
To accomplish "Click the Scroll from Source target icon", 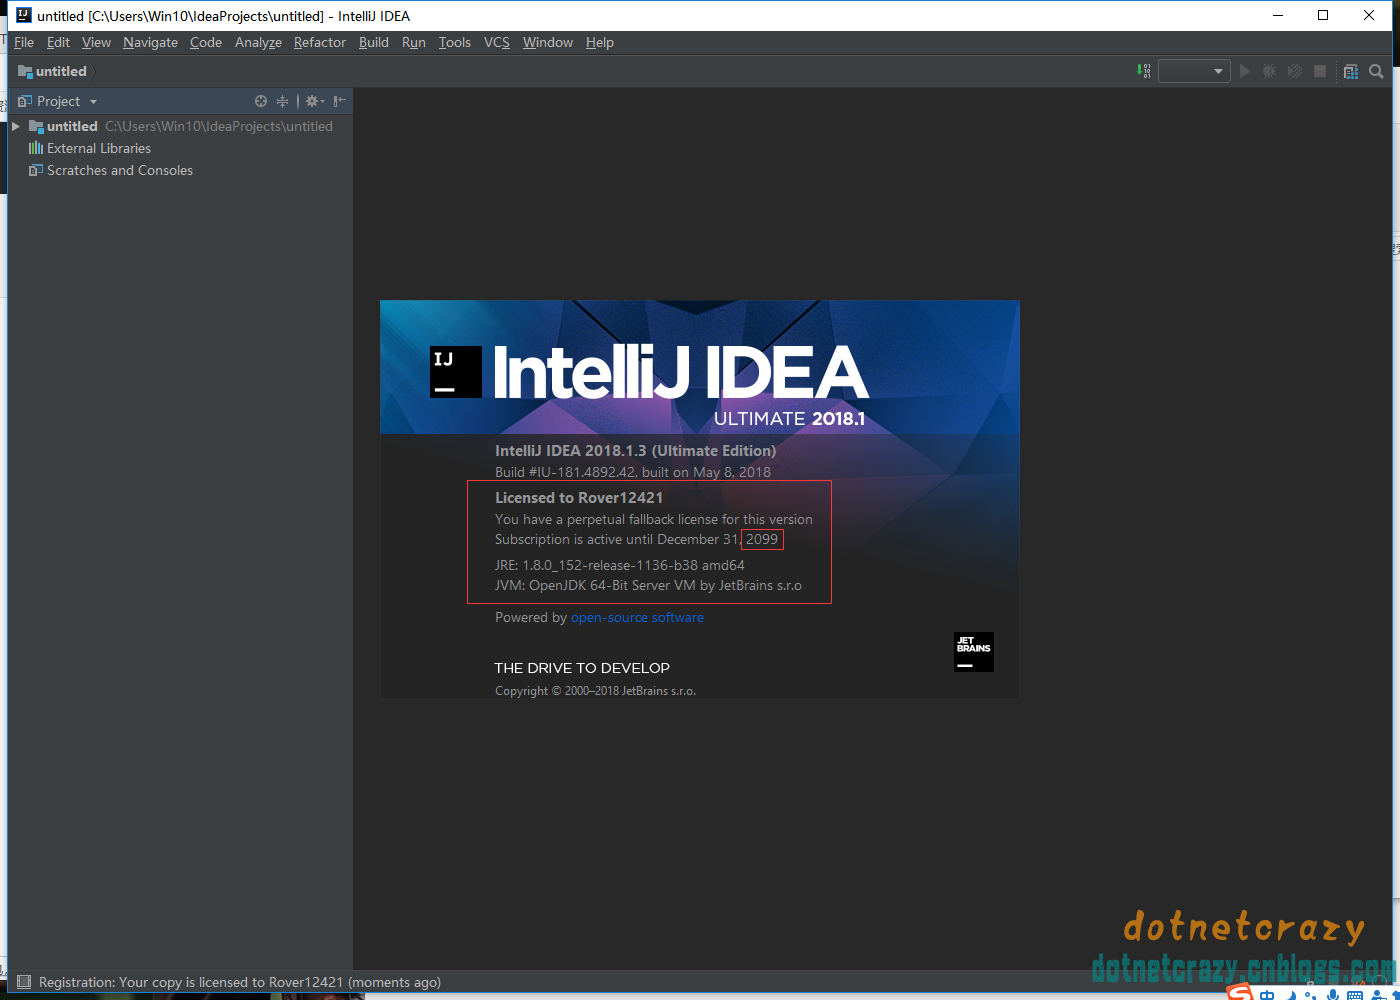I will click(261, 101).
